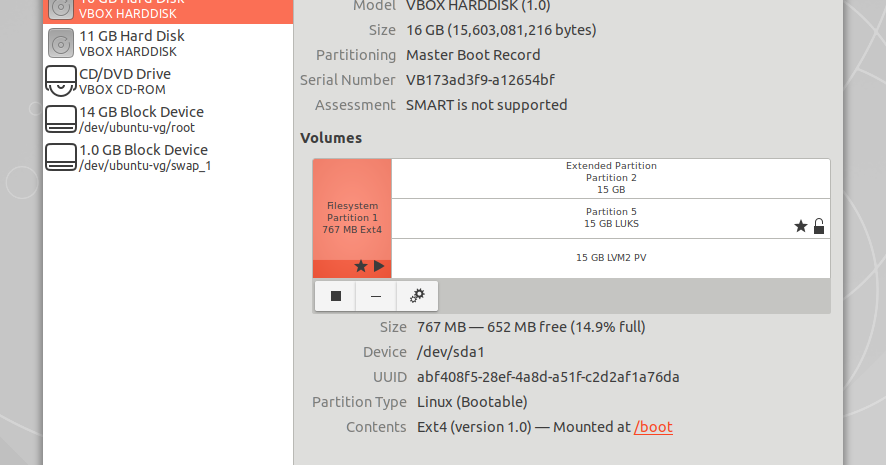Select /dev/ubuntu-vg/swap_1 block device

tap(168, 157)
